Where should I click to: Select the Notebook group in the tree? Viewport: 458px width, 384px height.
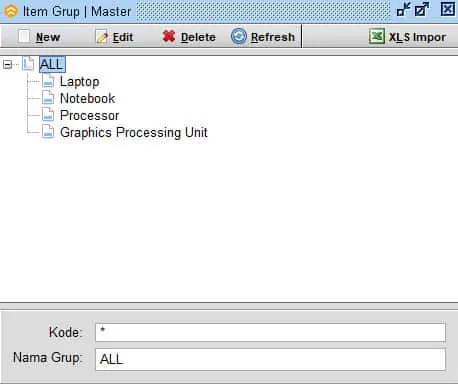pos(87,98)
